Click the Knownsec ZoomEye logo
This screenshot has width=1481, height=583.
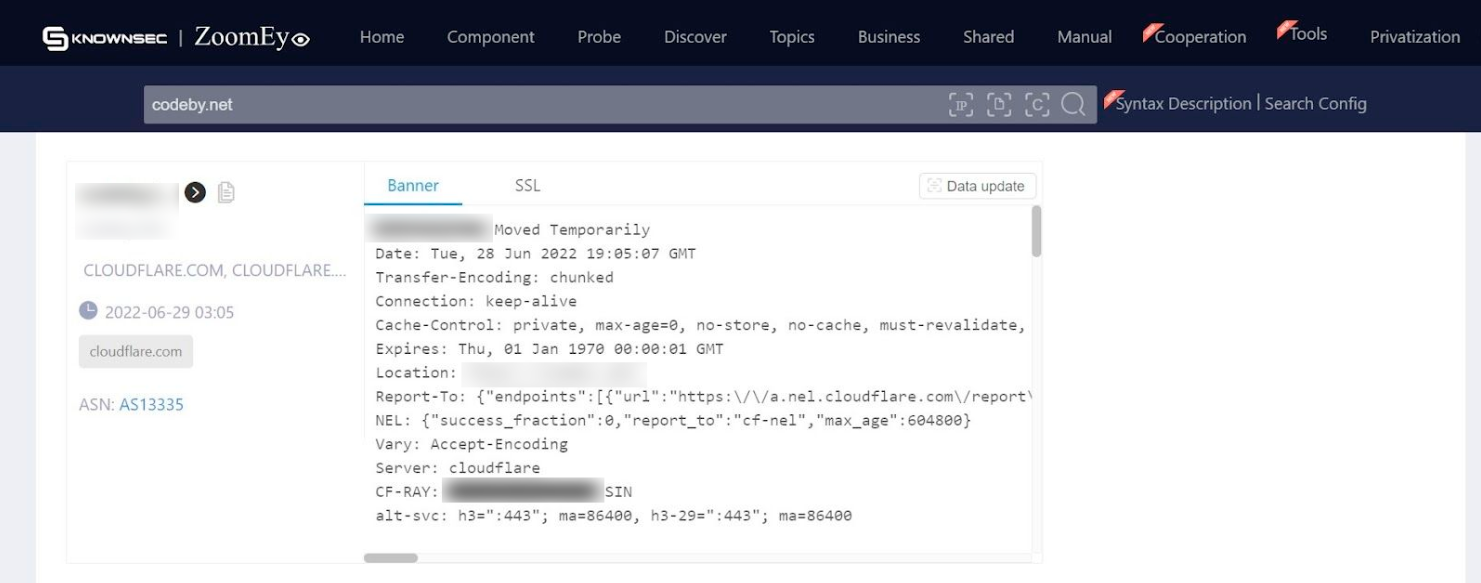click(x=176, y=37)
